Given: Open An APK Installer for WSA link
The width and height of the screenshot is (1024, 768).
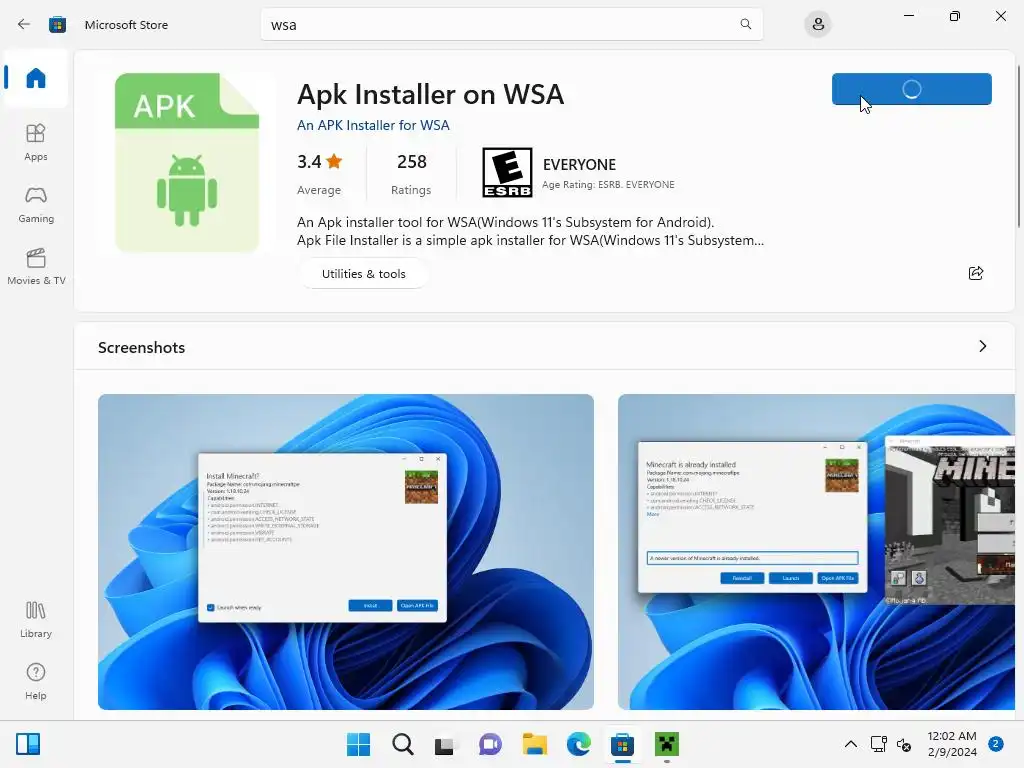Looking at the screenshot, I should (x=373, y=125).
